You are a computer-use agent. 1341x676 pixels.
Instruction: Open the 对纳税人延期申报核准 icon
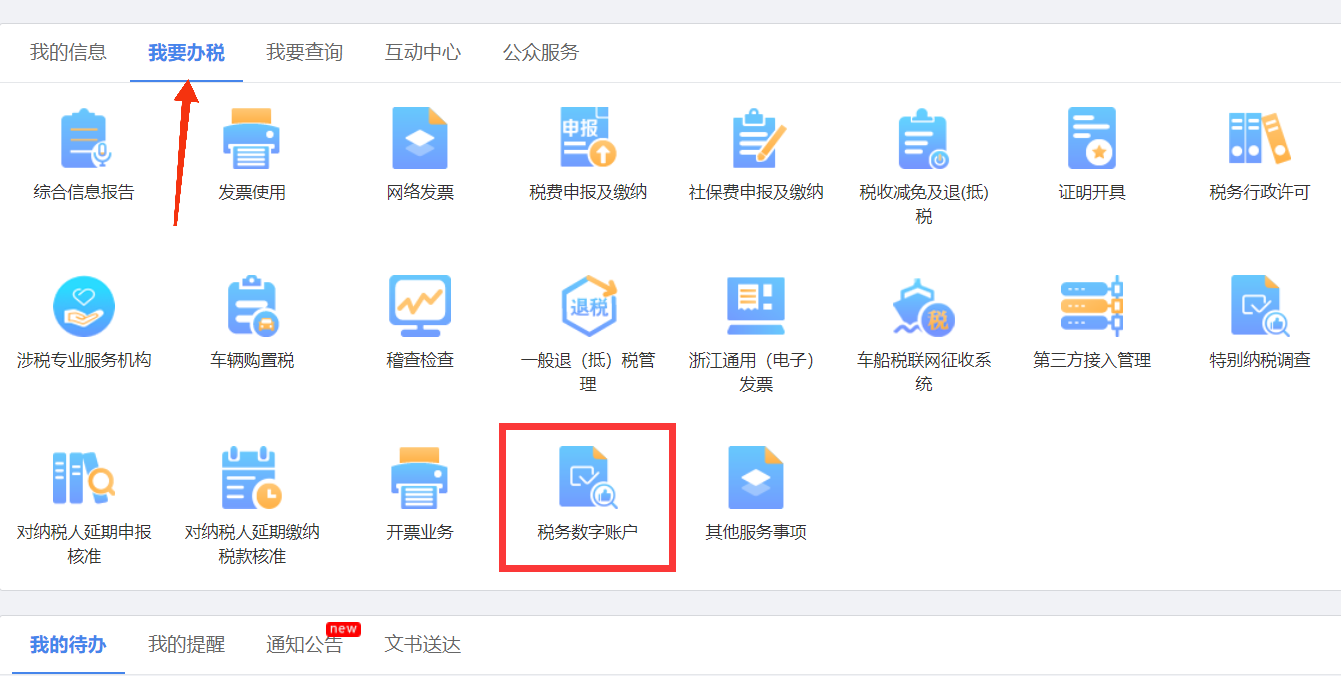click(x=84, y=478)
